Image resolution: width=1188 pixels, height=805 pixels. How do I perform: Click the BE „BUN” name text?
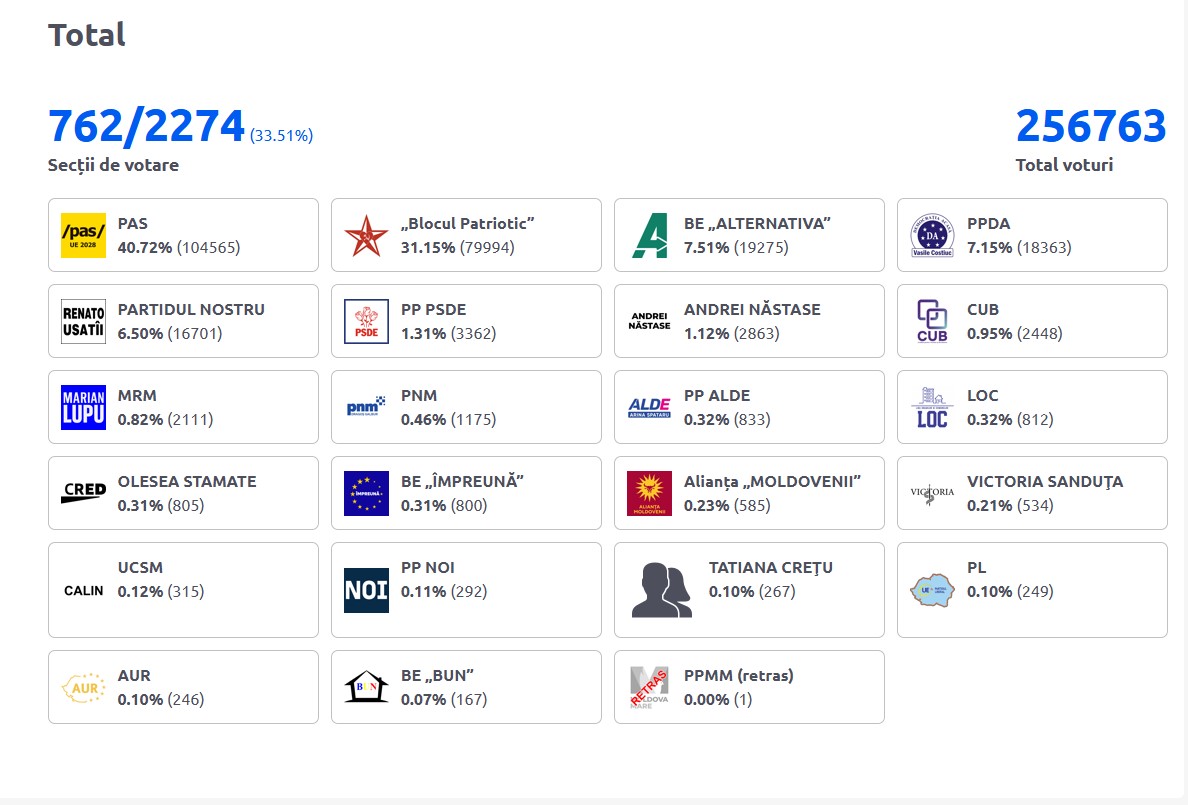[437, 675]
